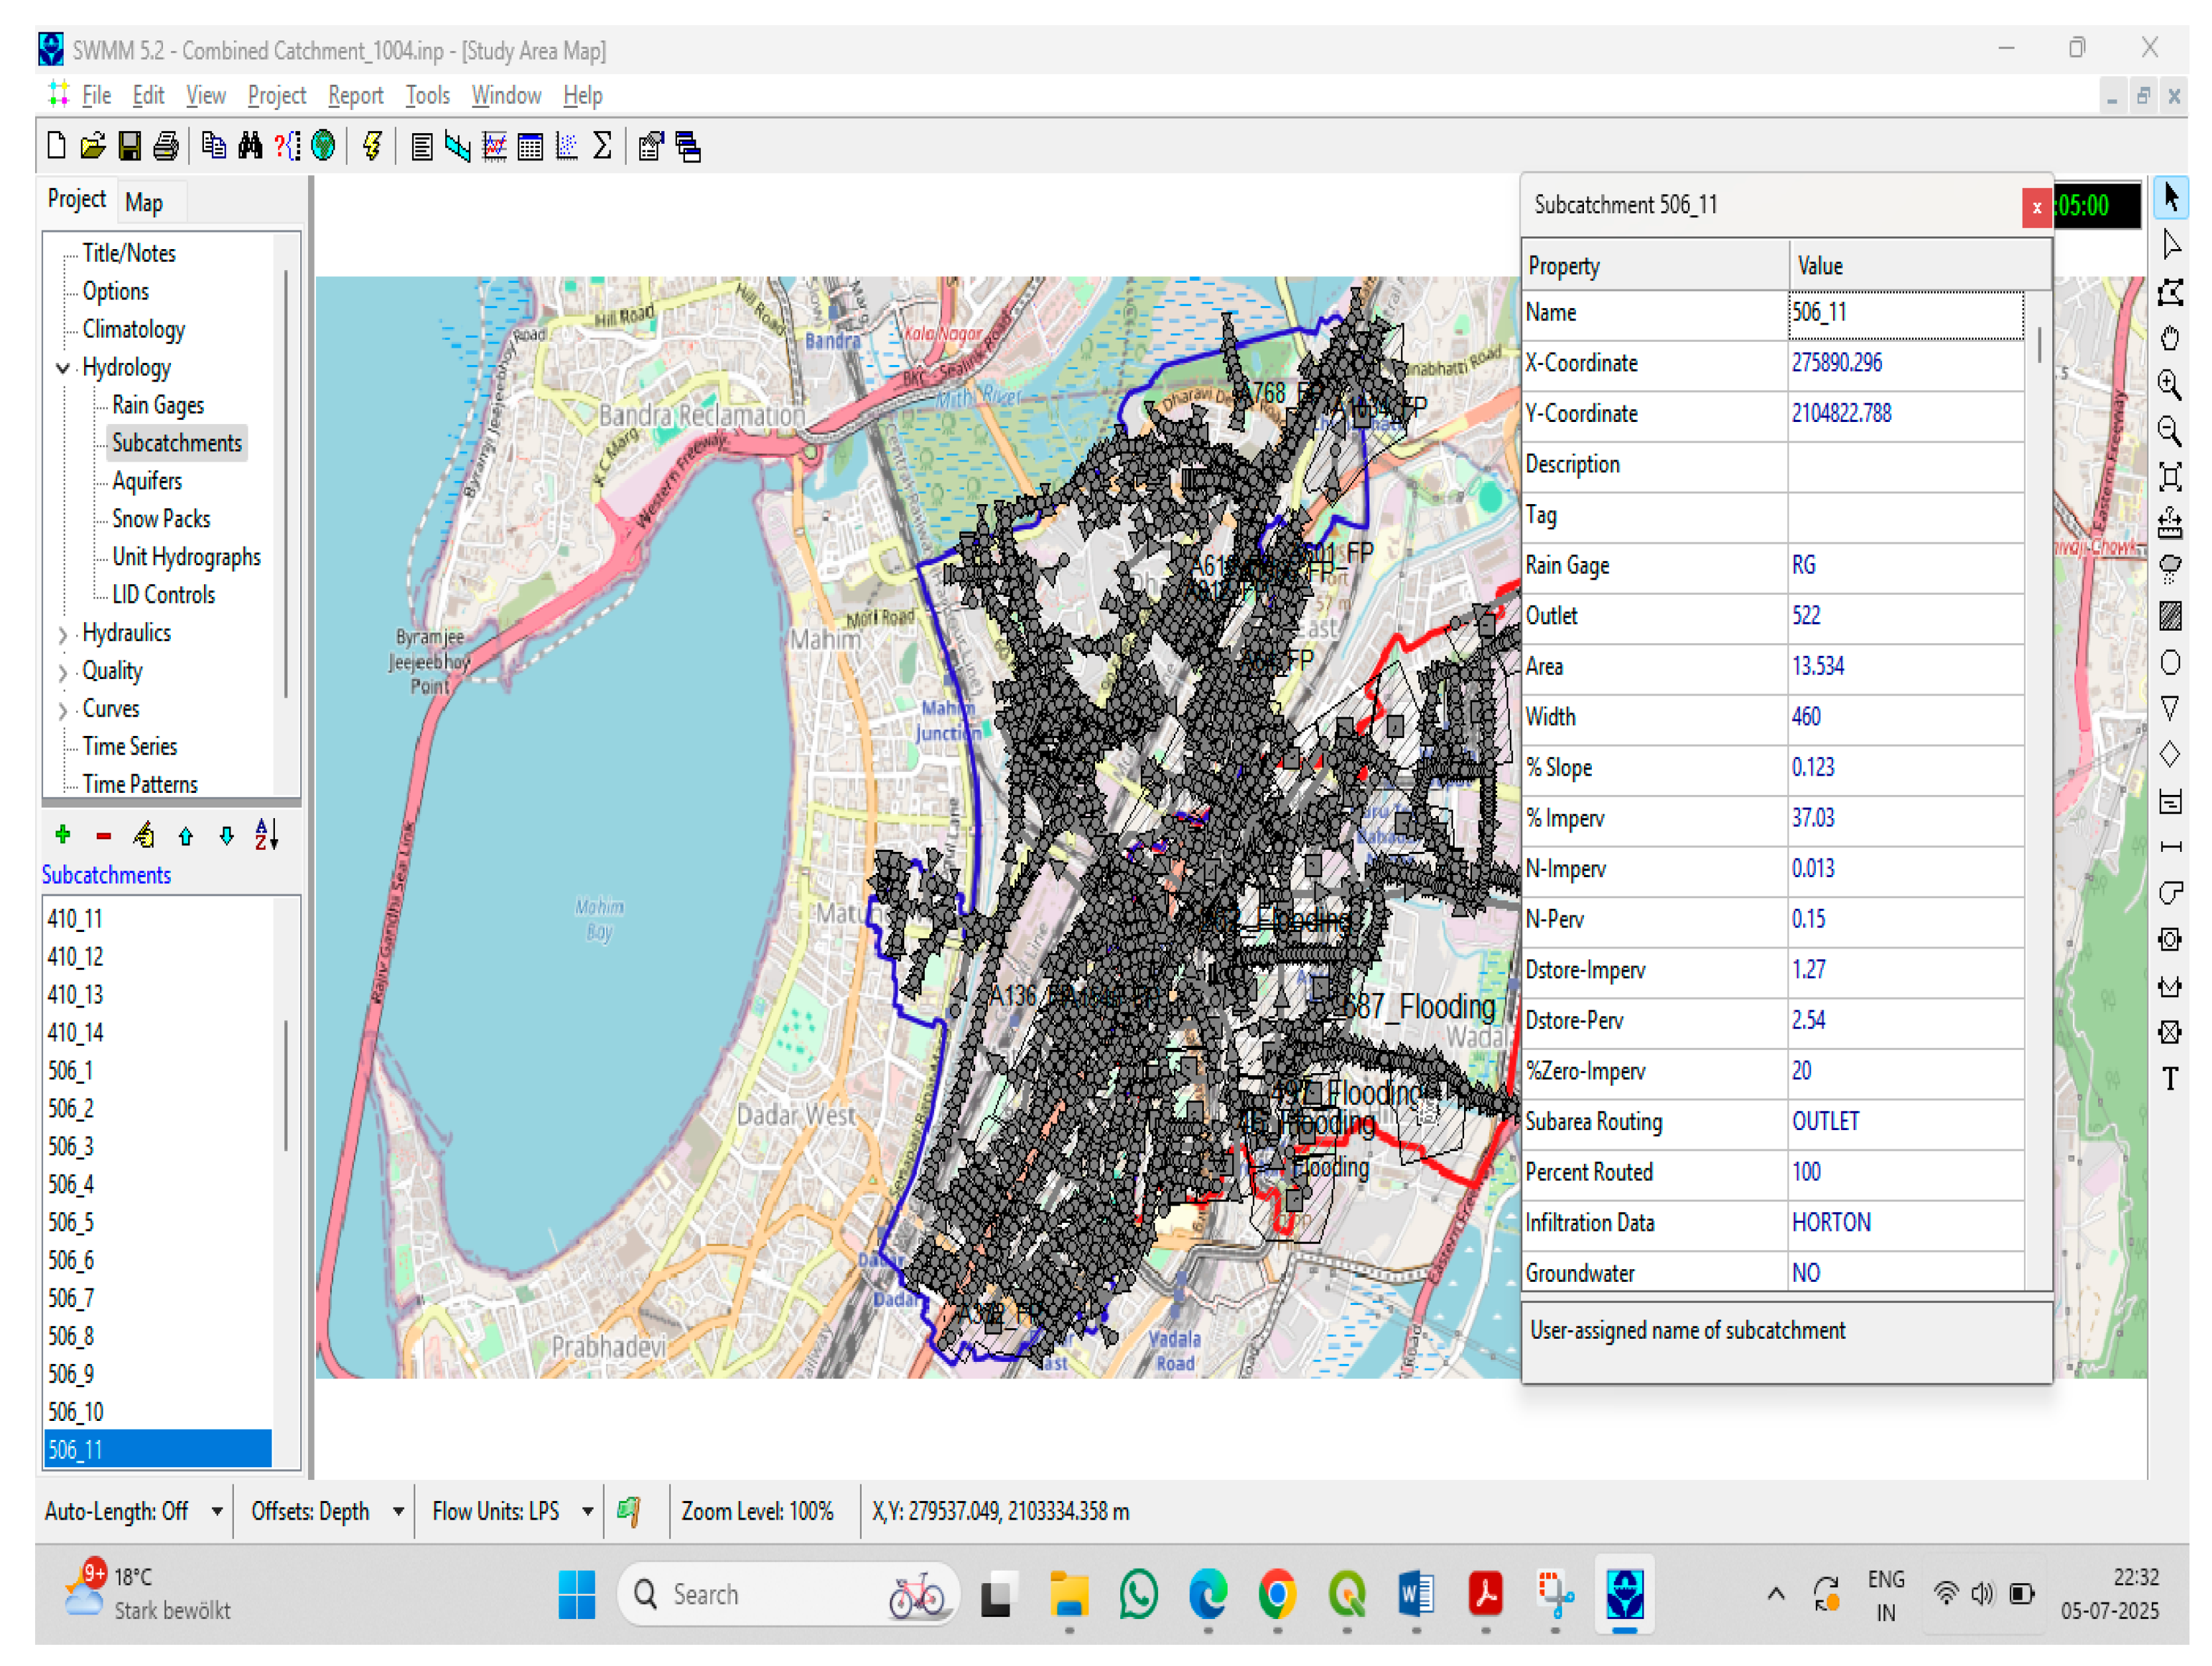
Task: Switch to the Map tab
Action: pyautogui.click(x=144, y=203)
